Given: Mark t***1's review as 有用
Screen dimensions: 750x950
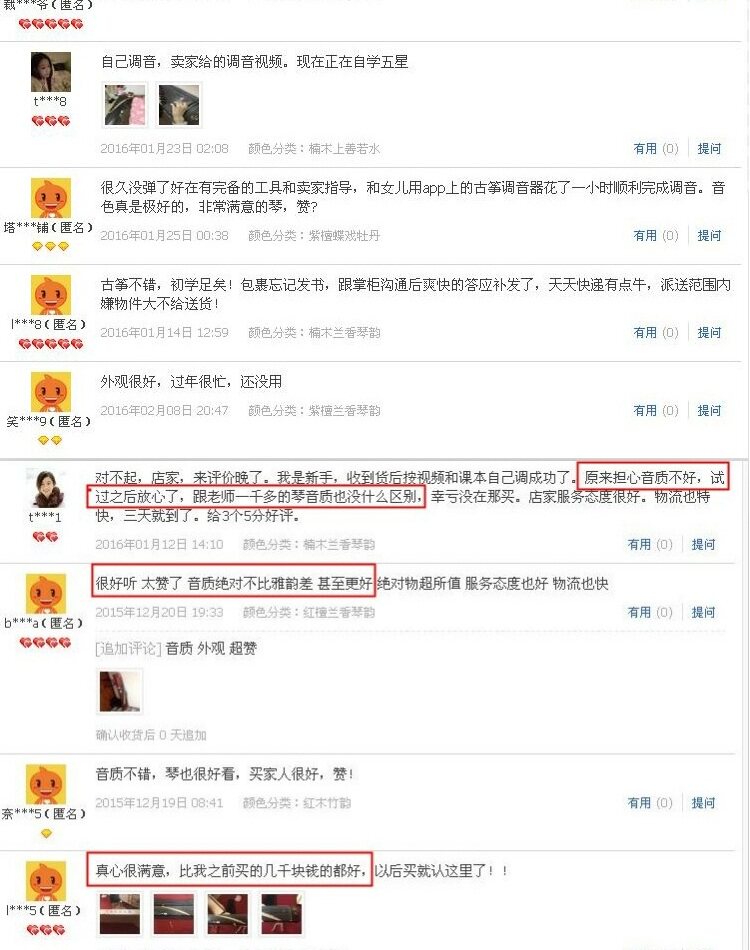Looking at the screenshot, I should pos(650,545).
